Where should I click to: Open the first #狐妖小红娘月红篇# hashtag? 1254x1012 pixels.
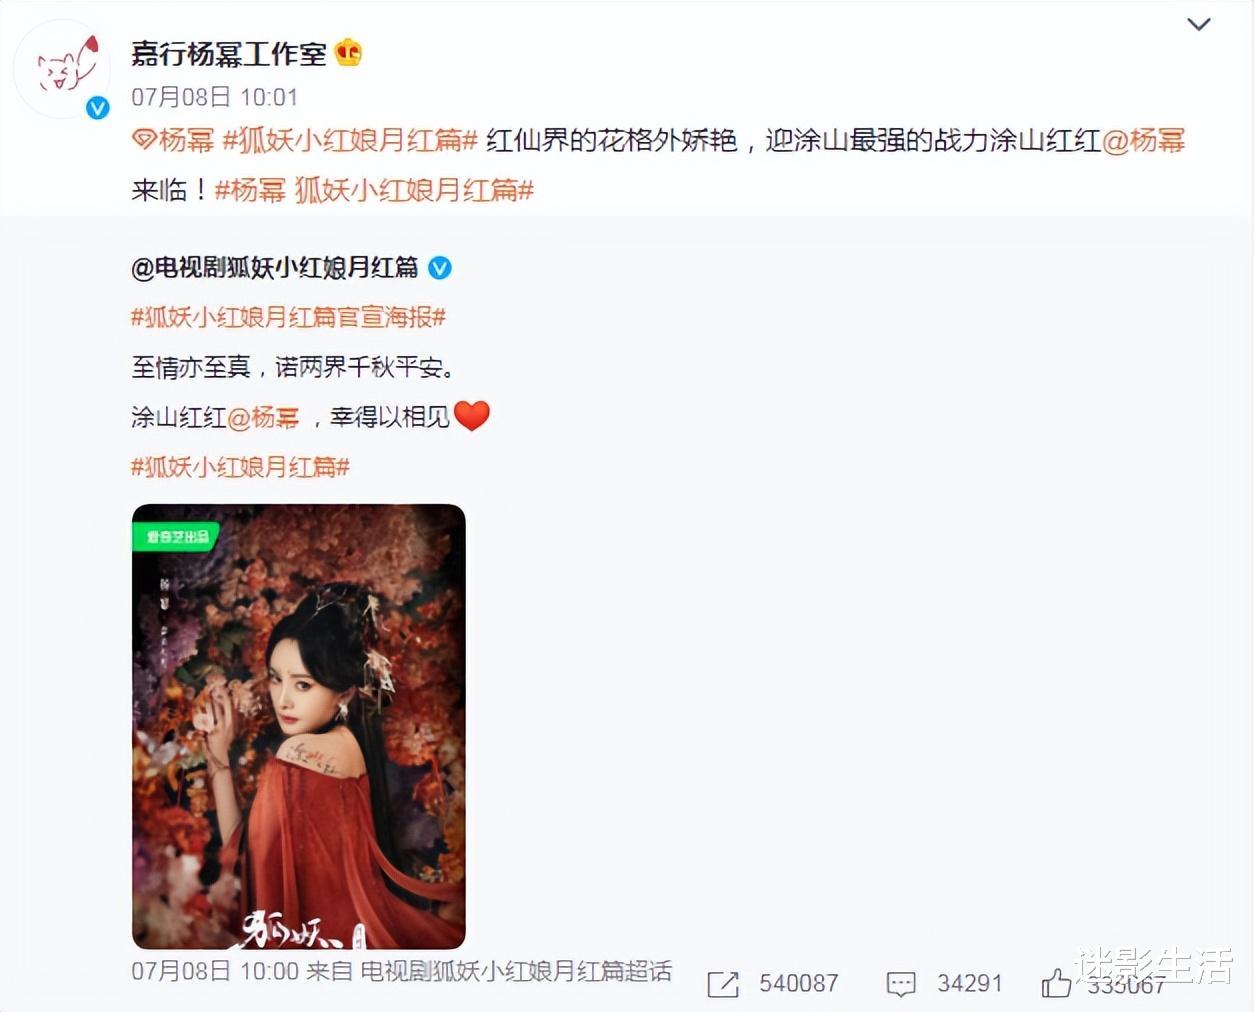tap(350, 140)
